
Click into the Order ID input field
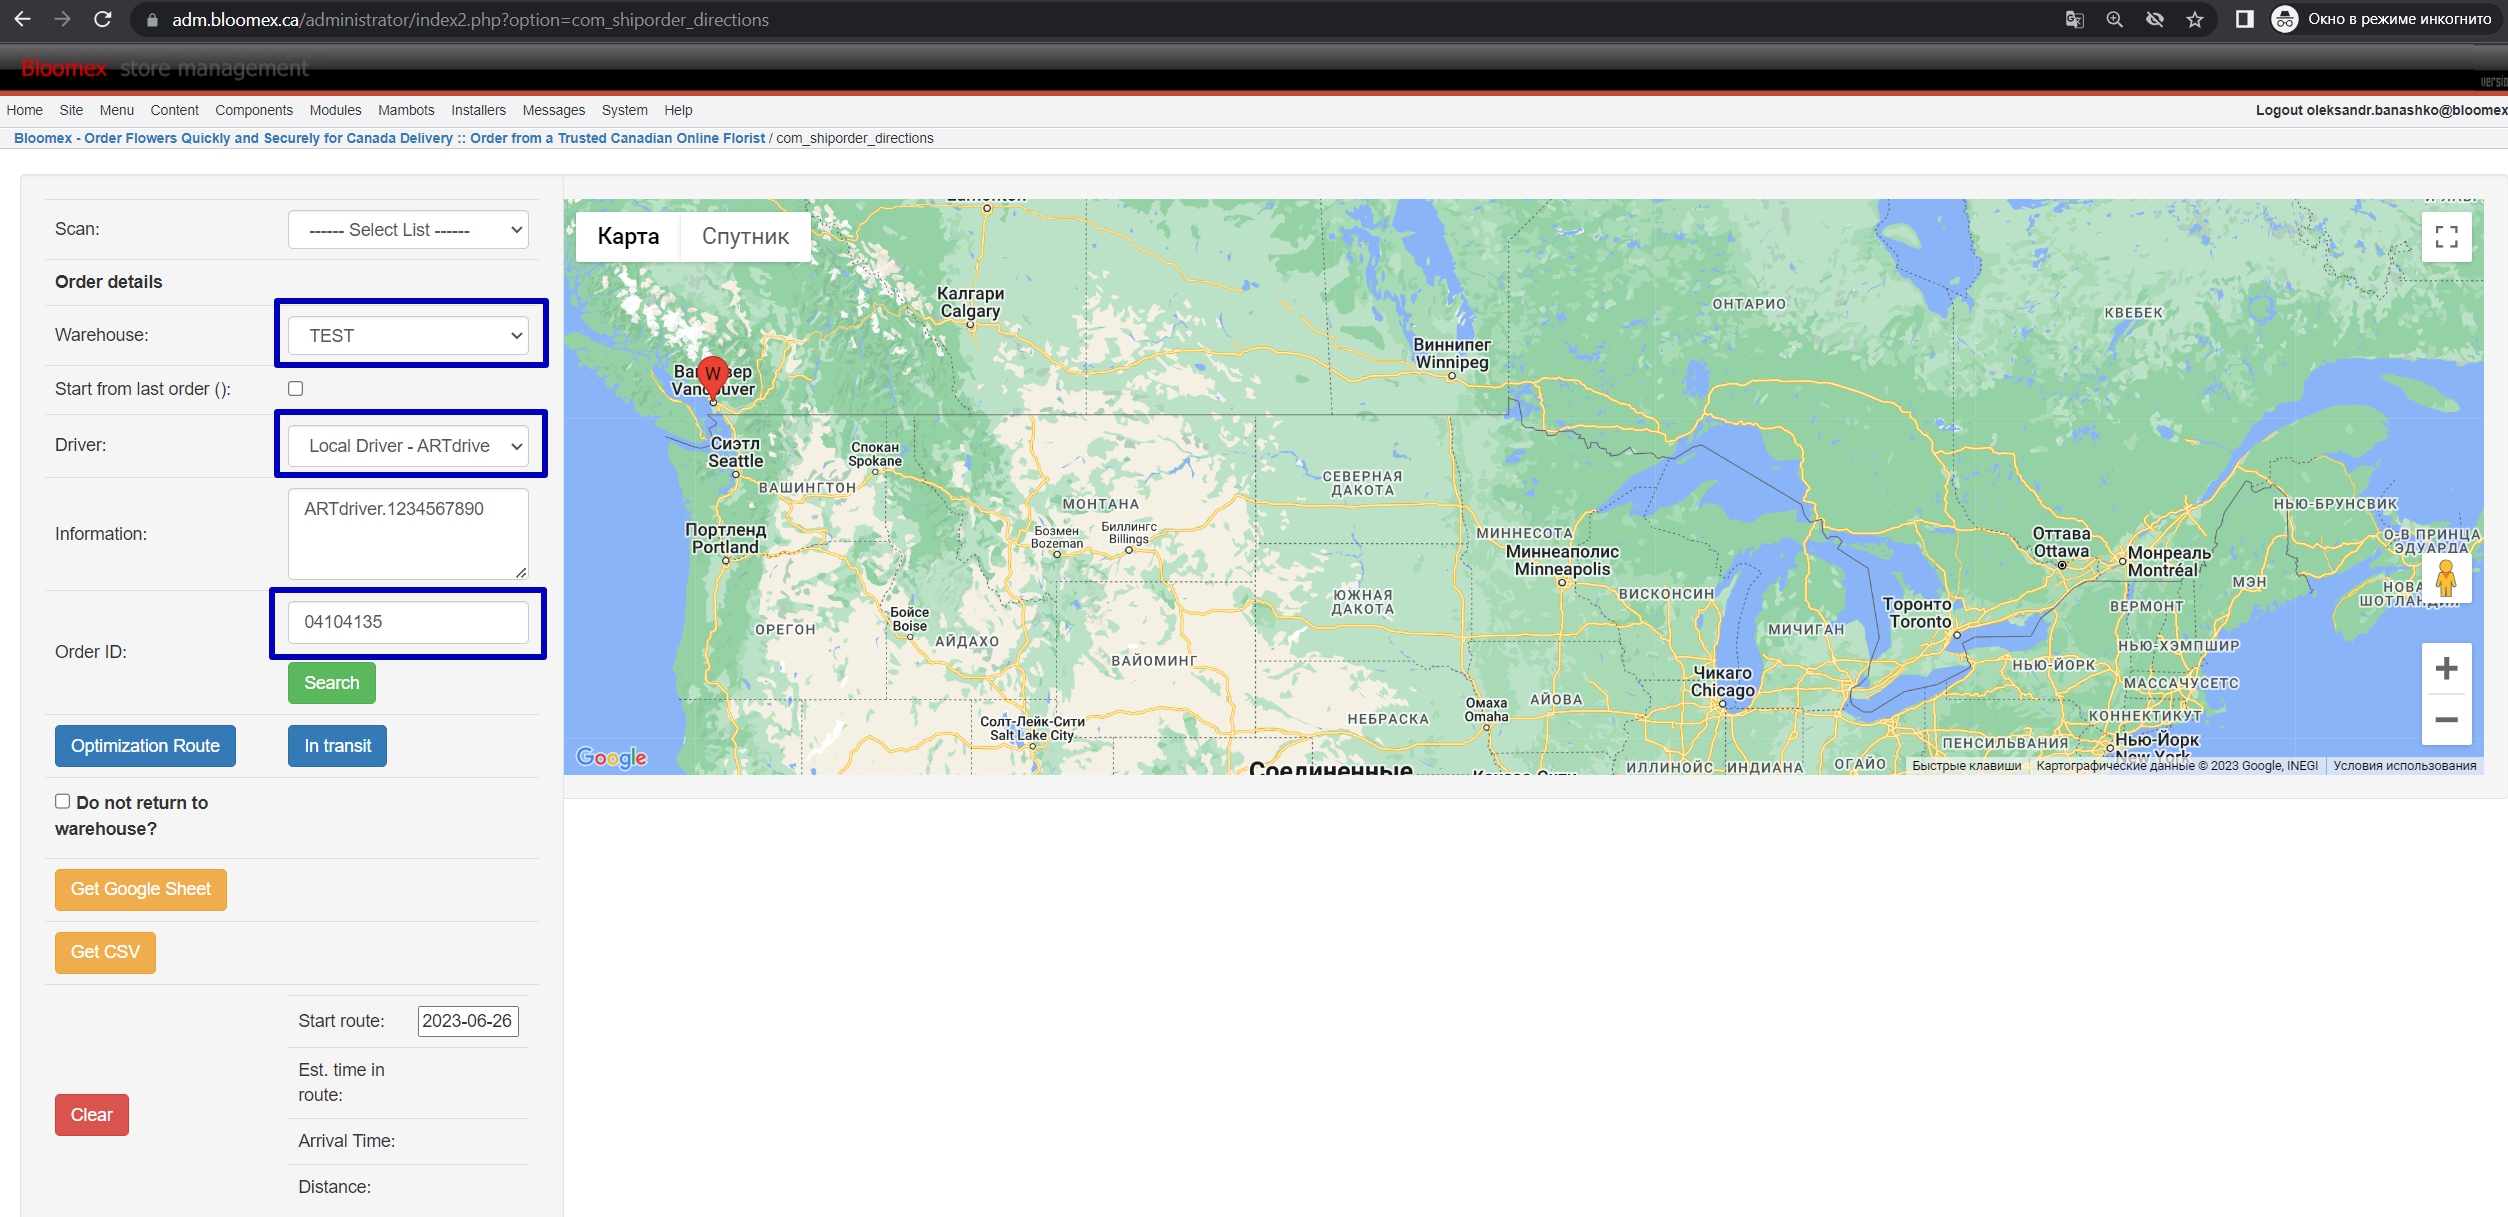click(x=408, y=622)
